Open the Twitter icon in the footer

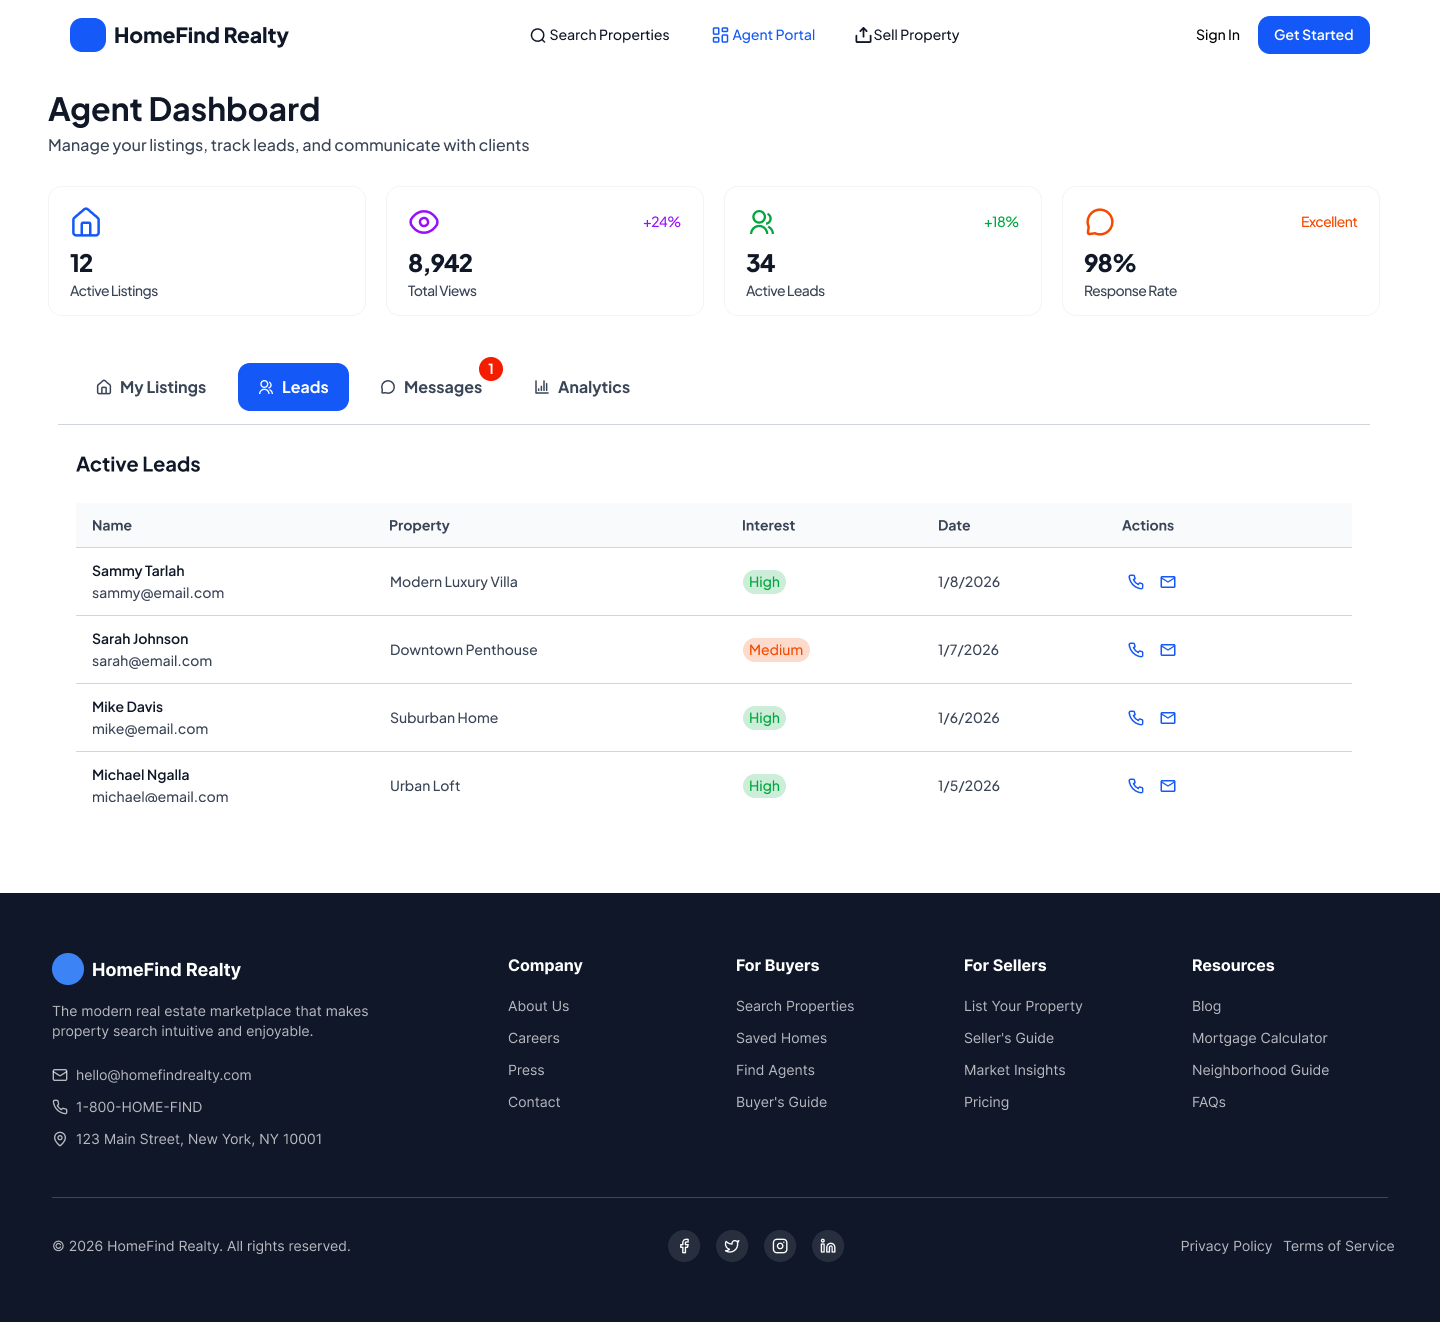(x=732, y=1246)
